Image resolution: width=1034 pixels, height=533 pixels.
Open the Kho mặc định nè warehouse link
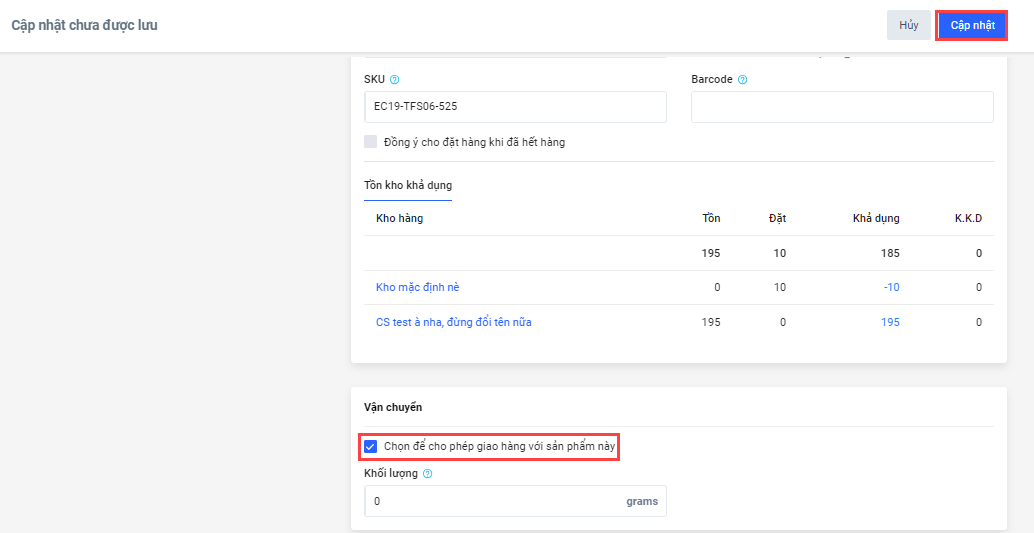pos(417,288)
